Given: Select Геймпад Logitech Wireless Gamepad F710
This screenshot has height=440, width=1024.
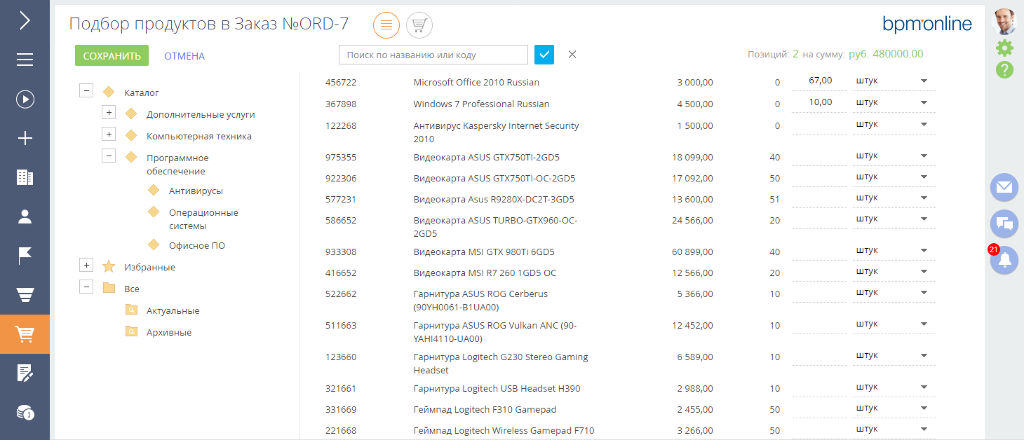Looking at the screenshot, I should [x=504, y=430].
